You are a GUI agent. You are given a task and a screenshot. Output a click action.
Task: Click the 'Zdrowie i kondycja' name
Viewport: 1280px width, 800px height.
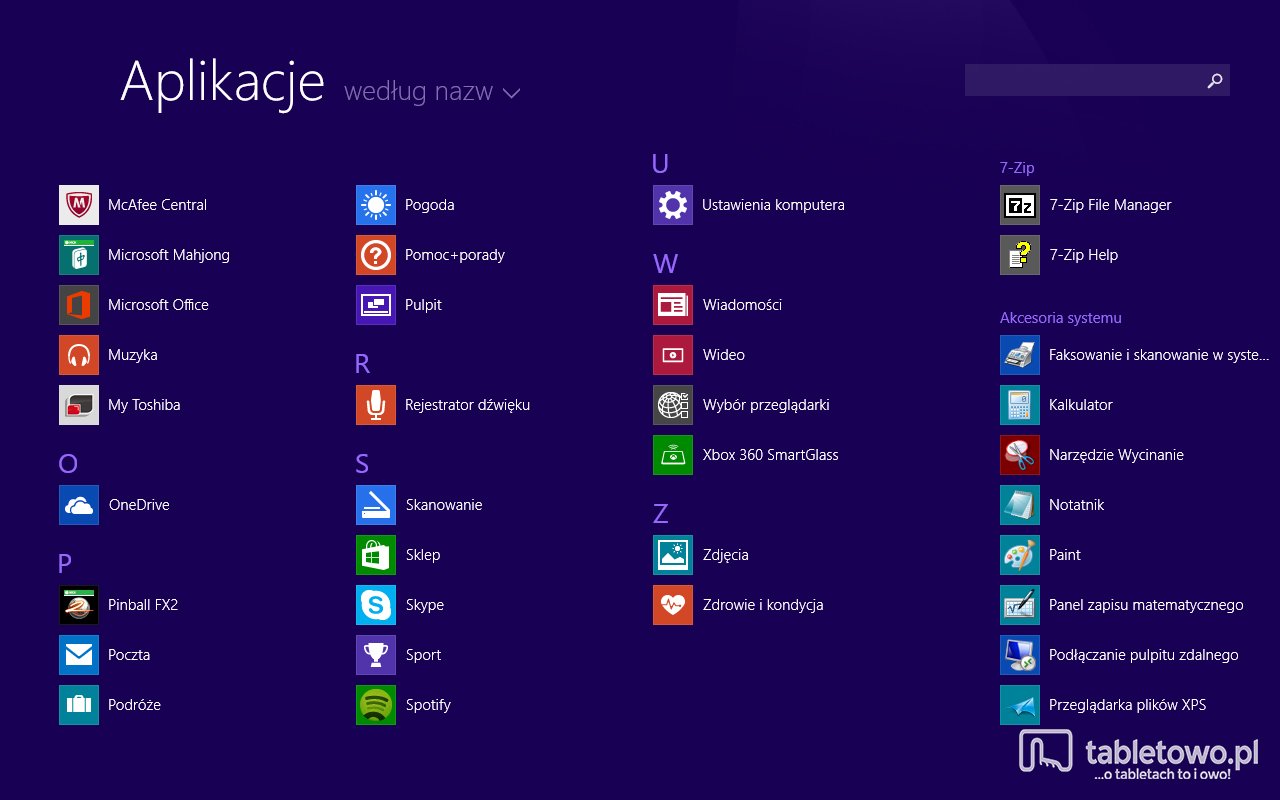pyautogui.click(x=763, y=605)
